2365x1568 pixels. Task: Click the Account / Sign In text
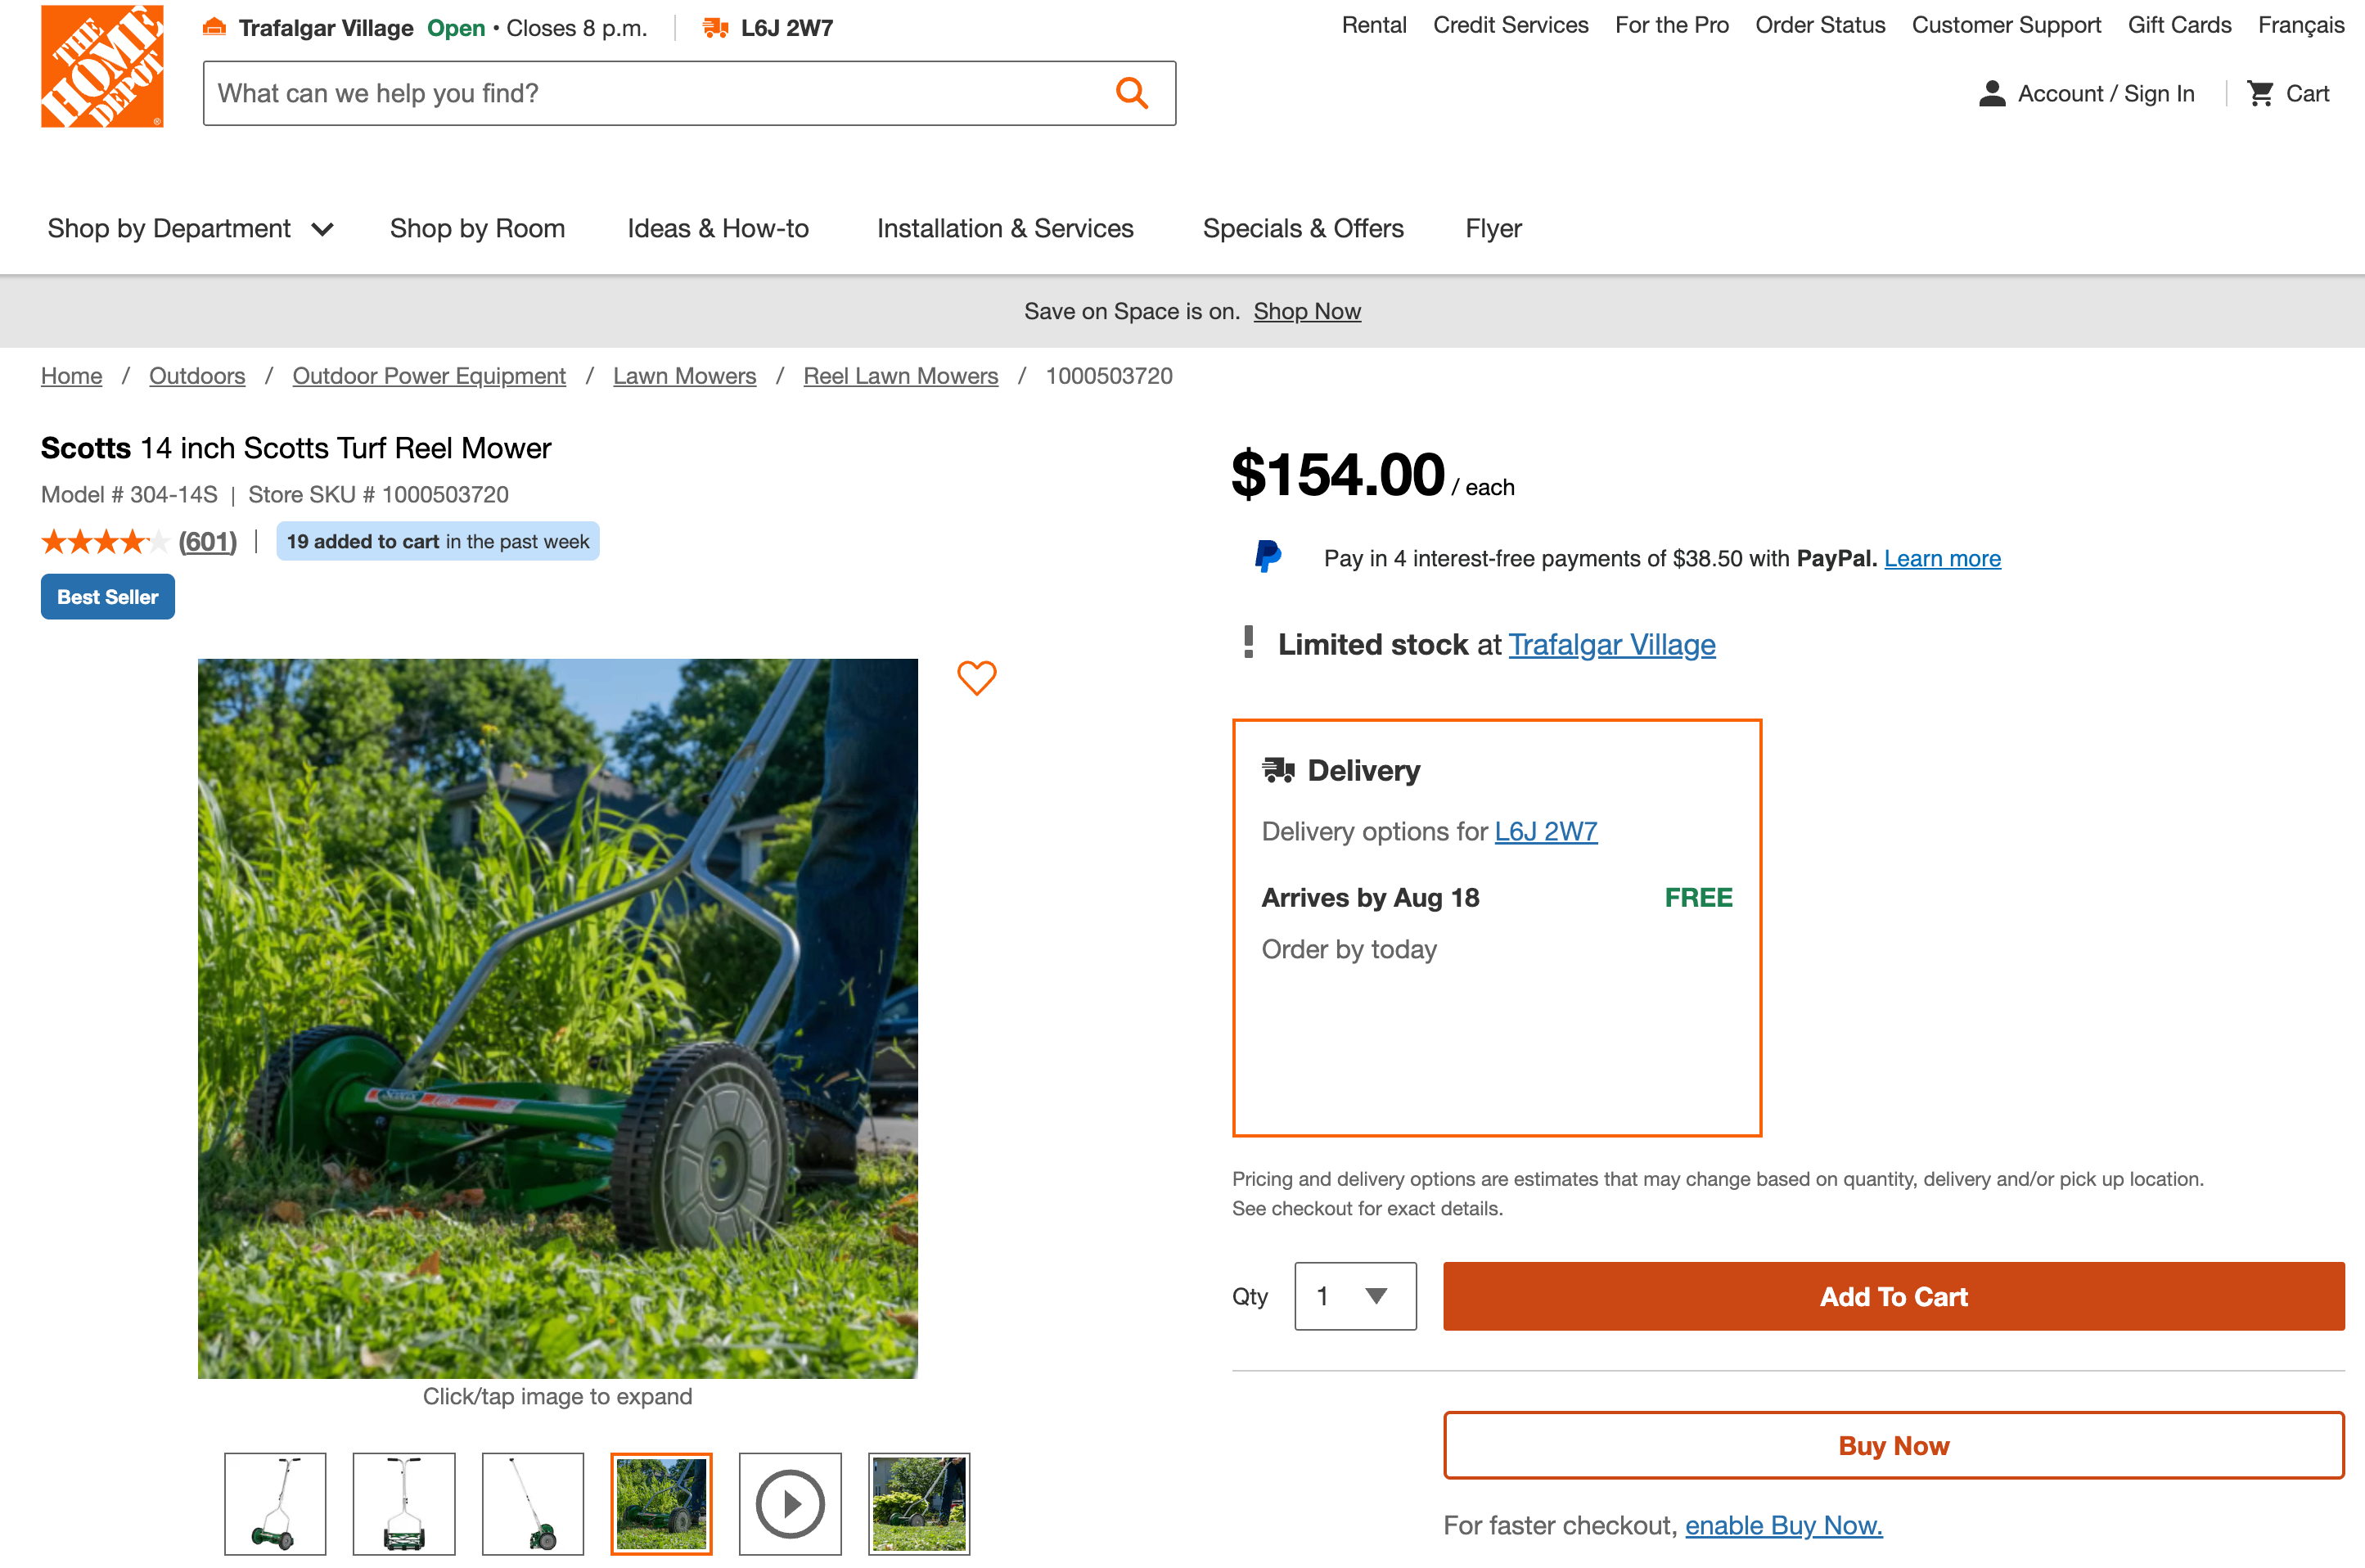(2106, 94)
